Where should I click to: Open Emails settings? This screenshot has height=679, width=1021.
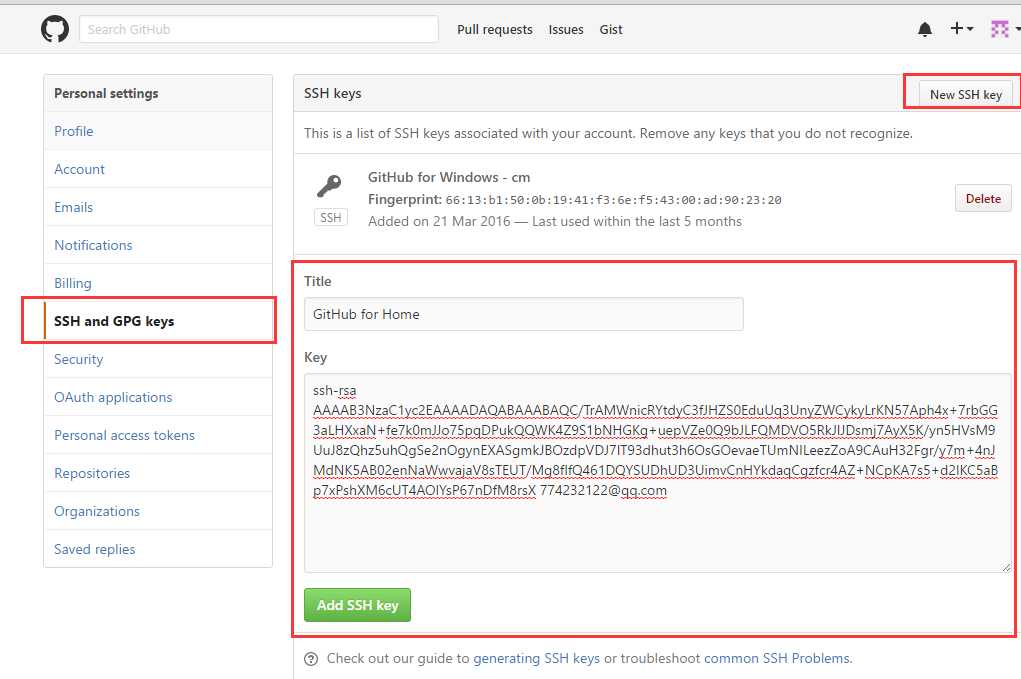[x=158, y=207]
